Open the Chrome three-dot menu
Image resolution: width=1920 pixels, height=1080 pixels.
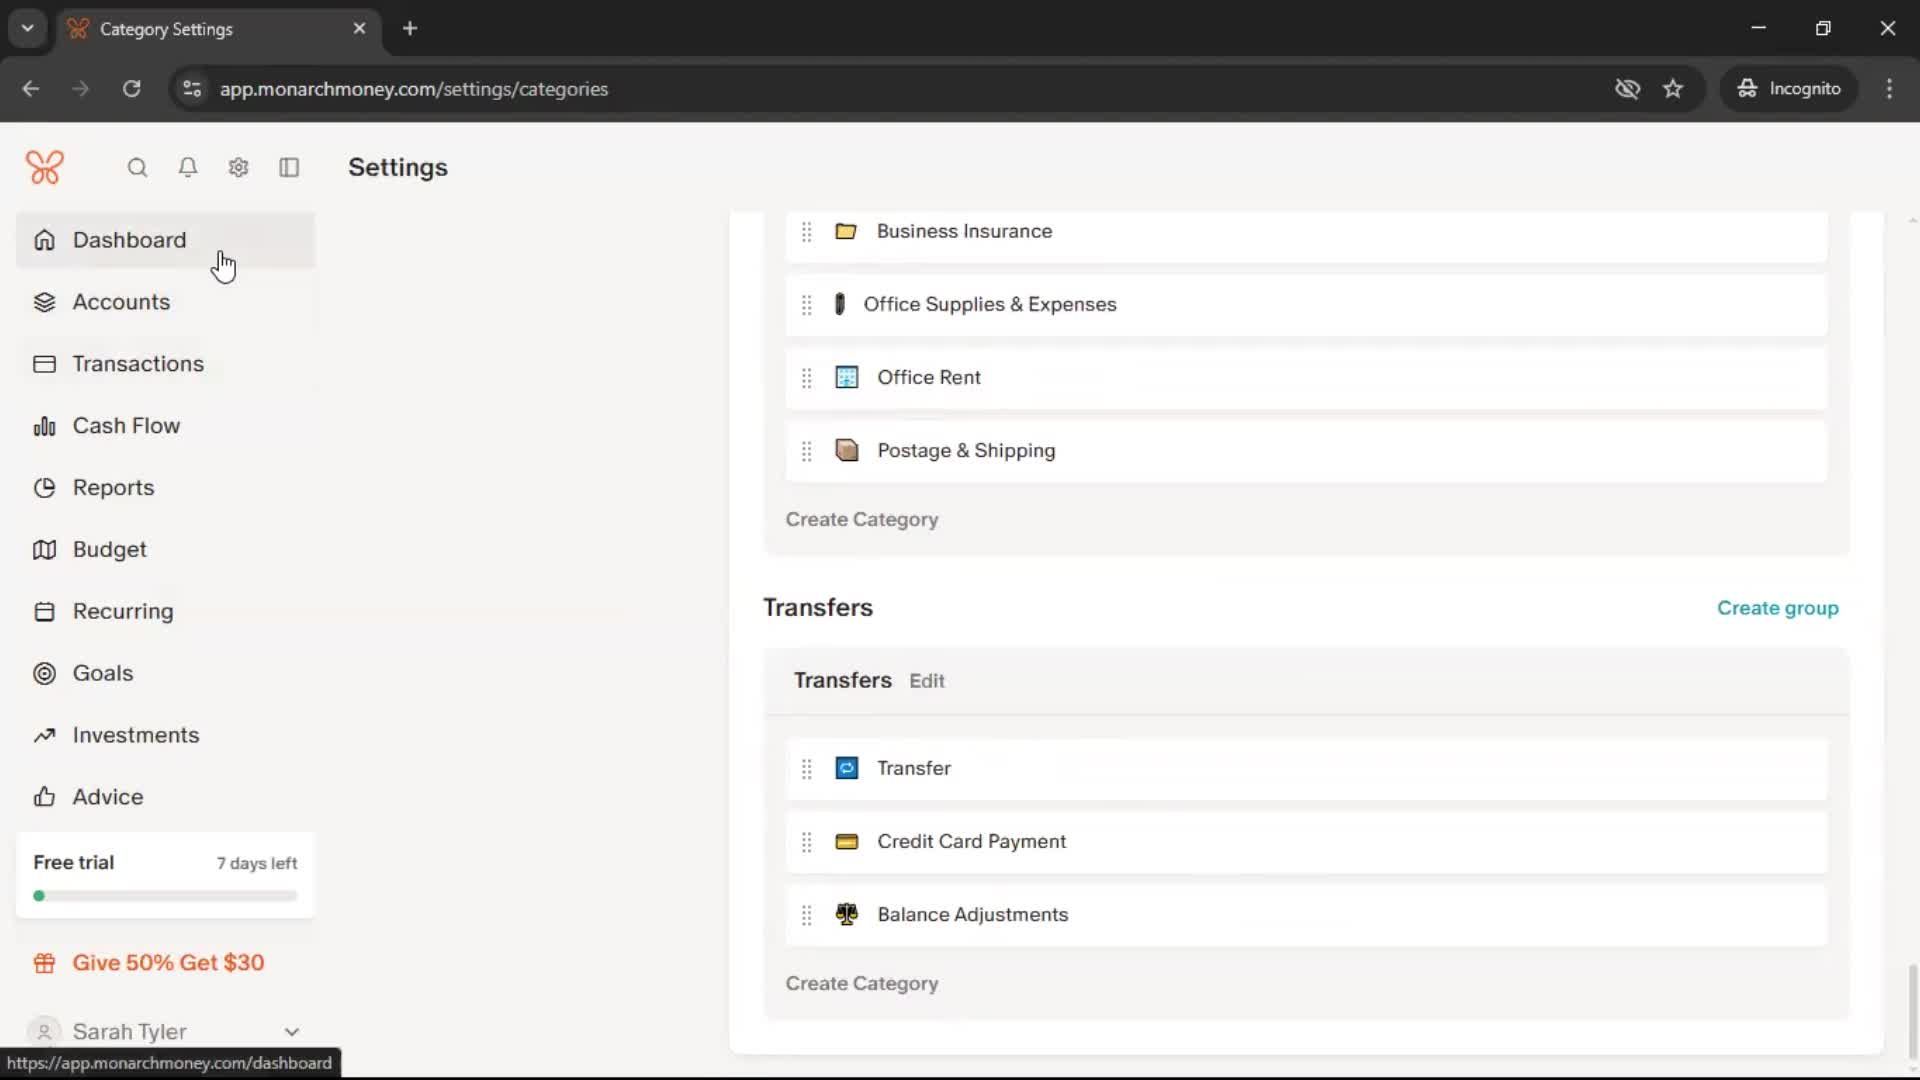[x=1889, y=89]
